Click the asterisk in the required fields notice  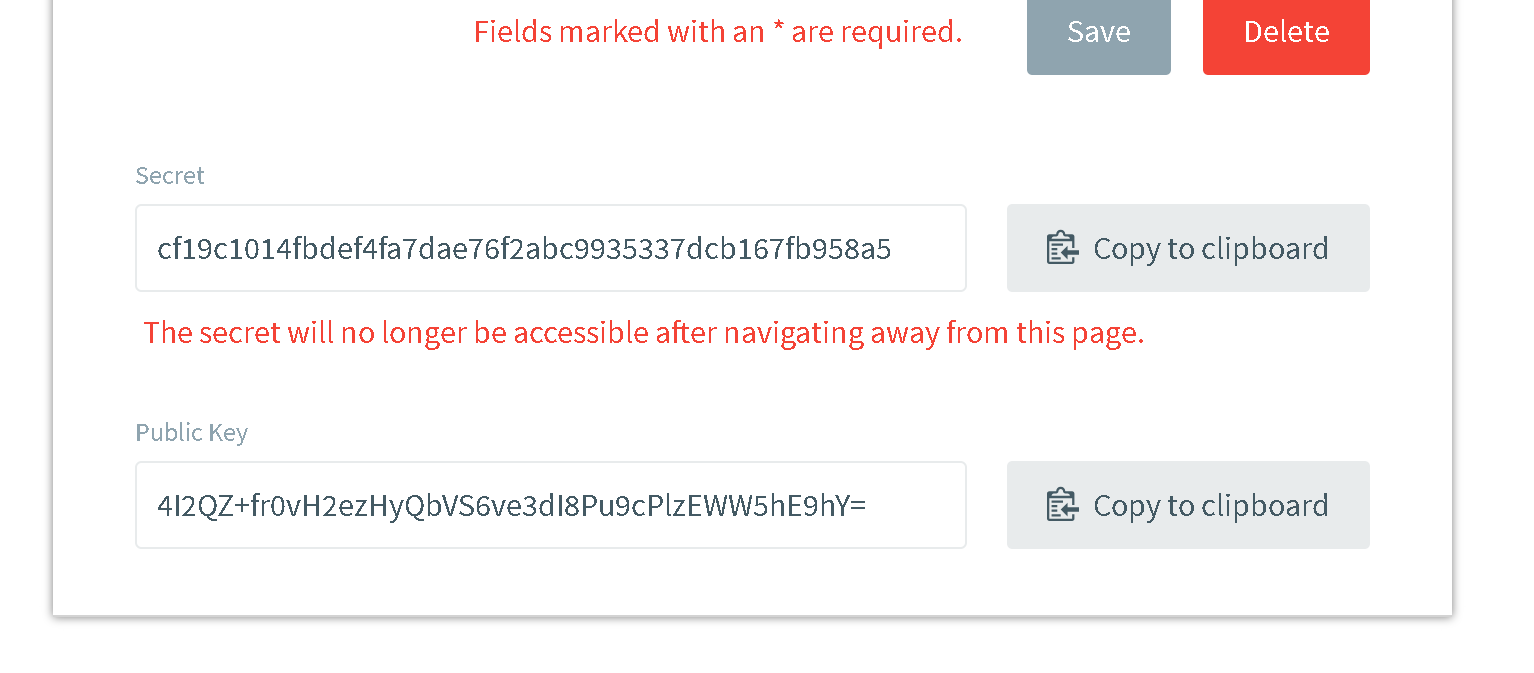pyautogui.click(x=778, y=30)
